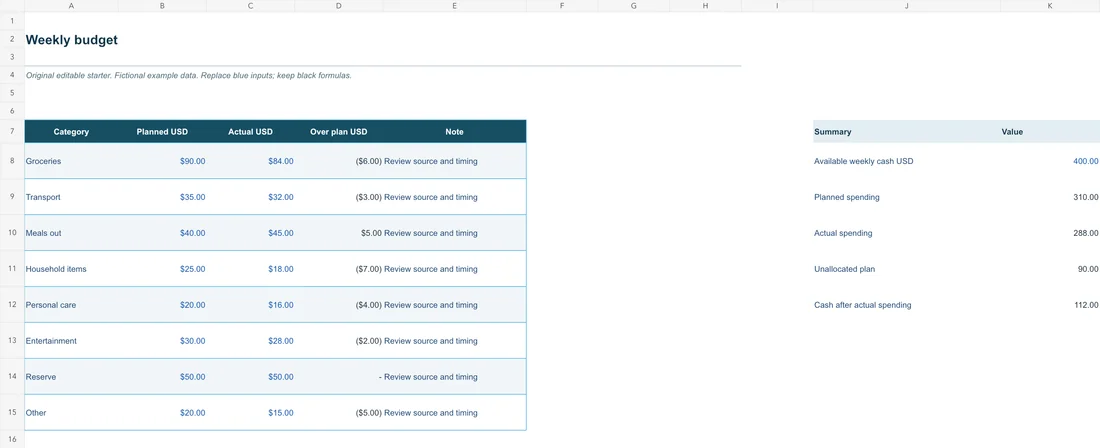Click the Note cell in Transport row
The image size is (1100, 448).
[x=455, y=197]
